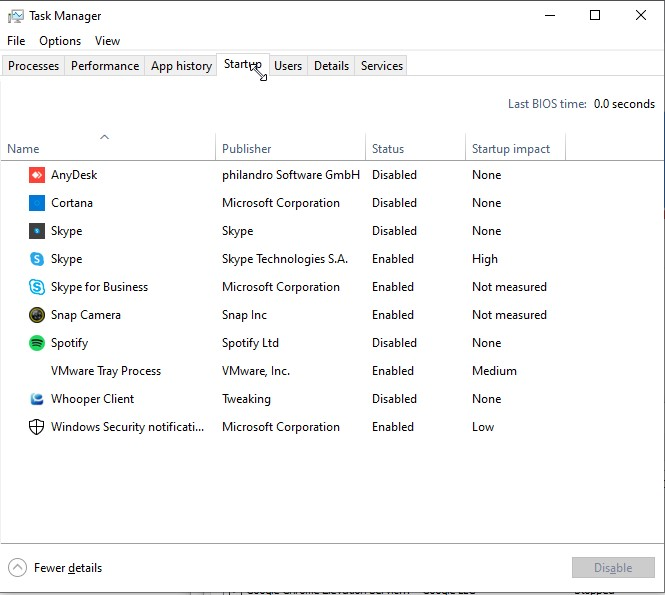Open the File menu
This screenshot has height=595, width=665.
tap(16, 41)
